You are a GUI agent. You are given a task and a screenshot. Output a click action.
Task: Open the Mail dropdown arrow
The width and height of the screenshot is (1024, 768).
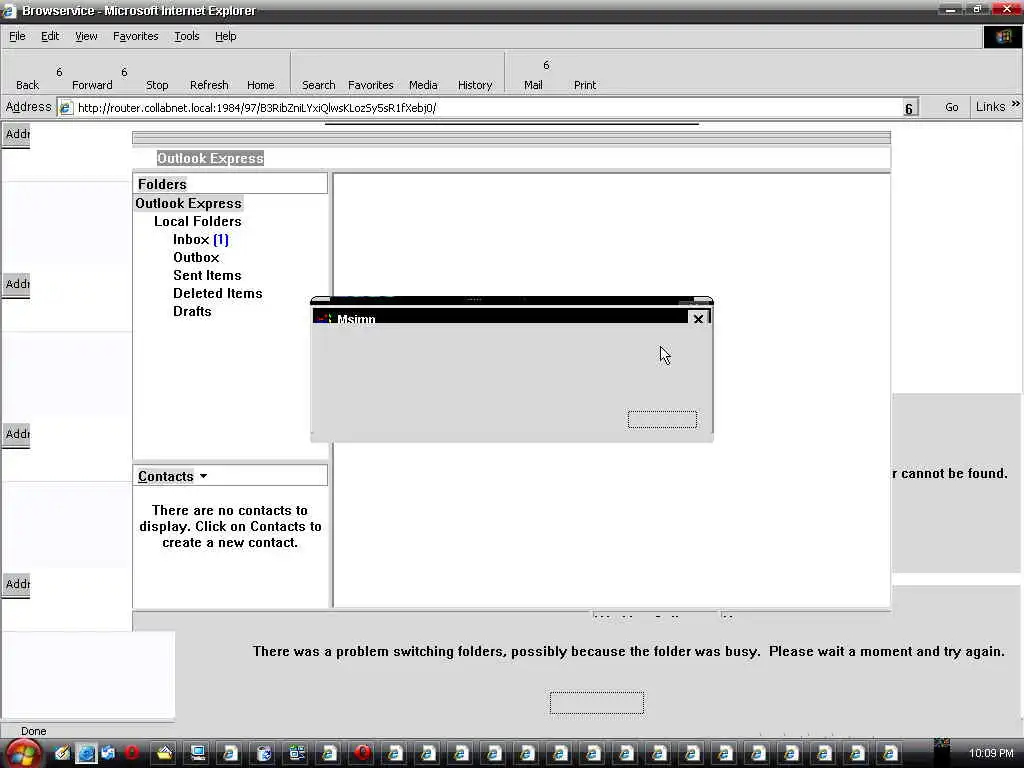(x=547, y=65)
